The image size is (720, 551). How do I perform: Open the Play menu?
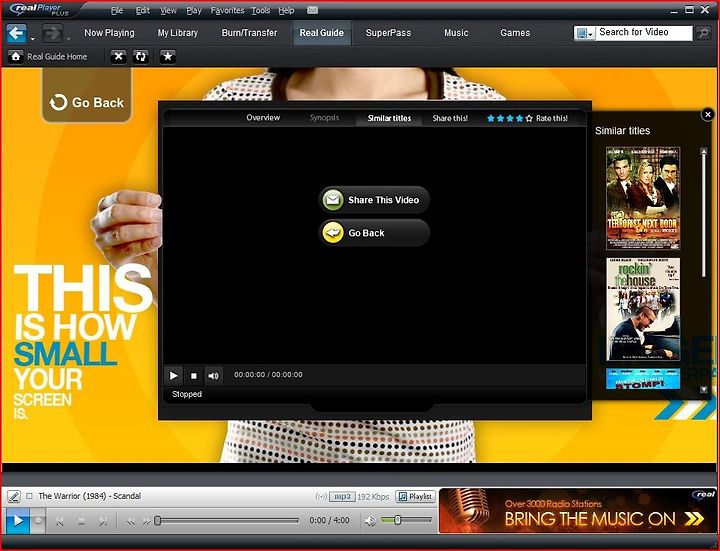[194, 11]
